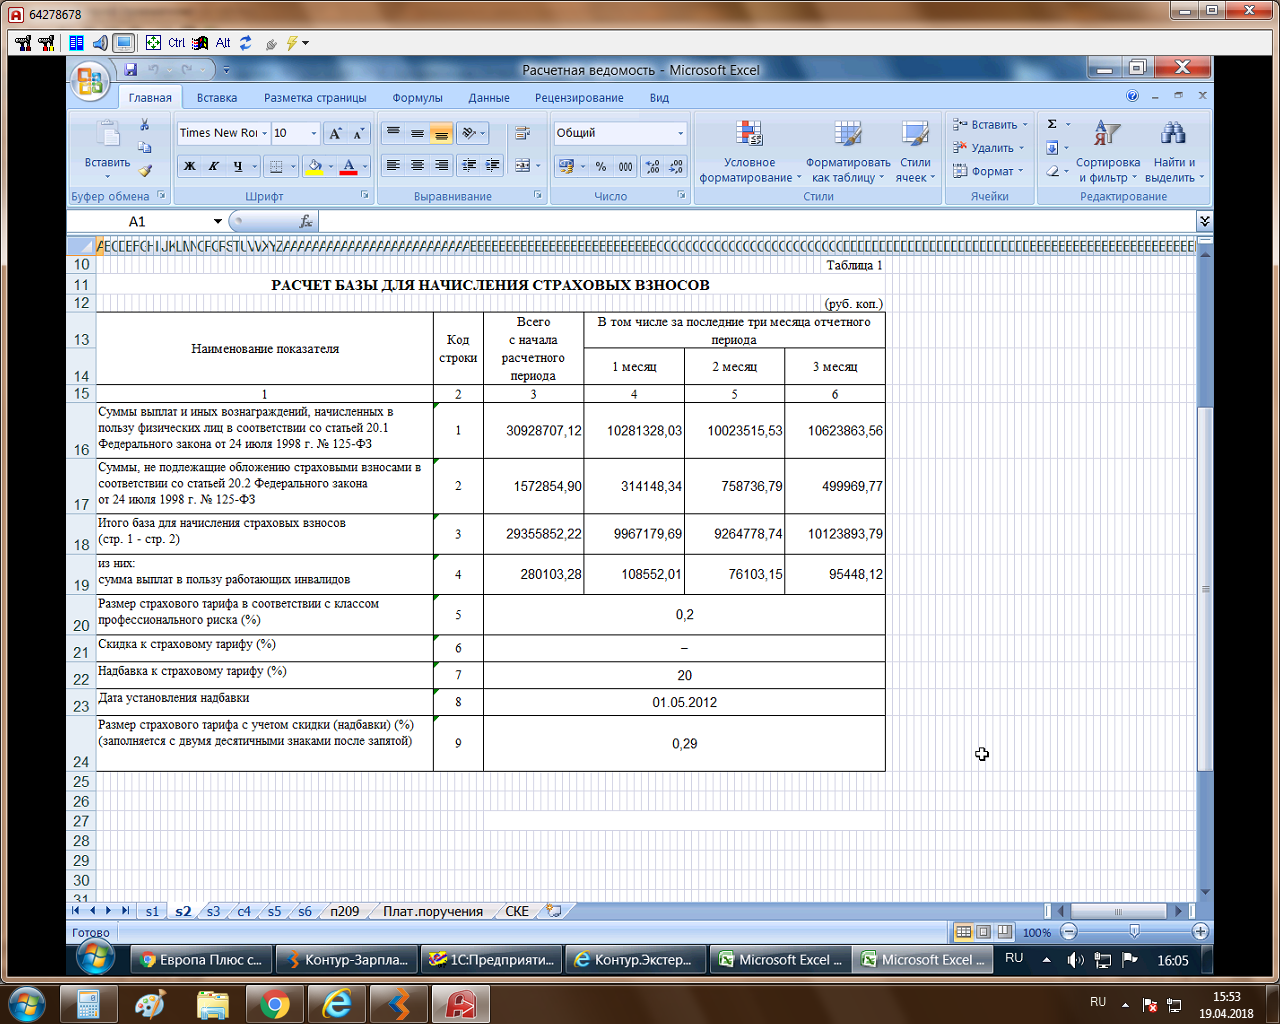Expand the Name Box dropdown arrow

(x=217, y=221)
